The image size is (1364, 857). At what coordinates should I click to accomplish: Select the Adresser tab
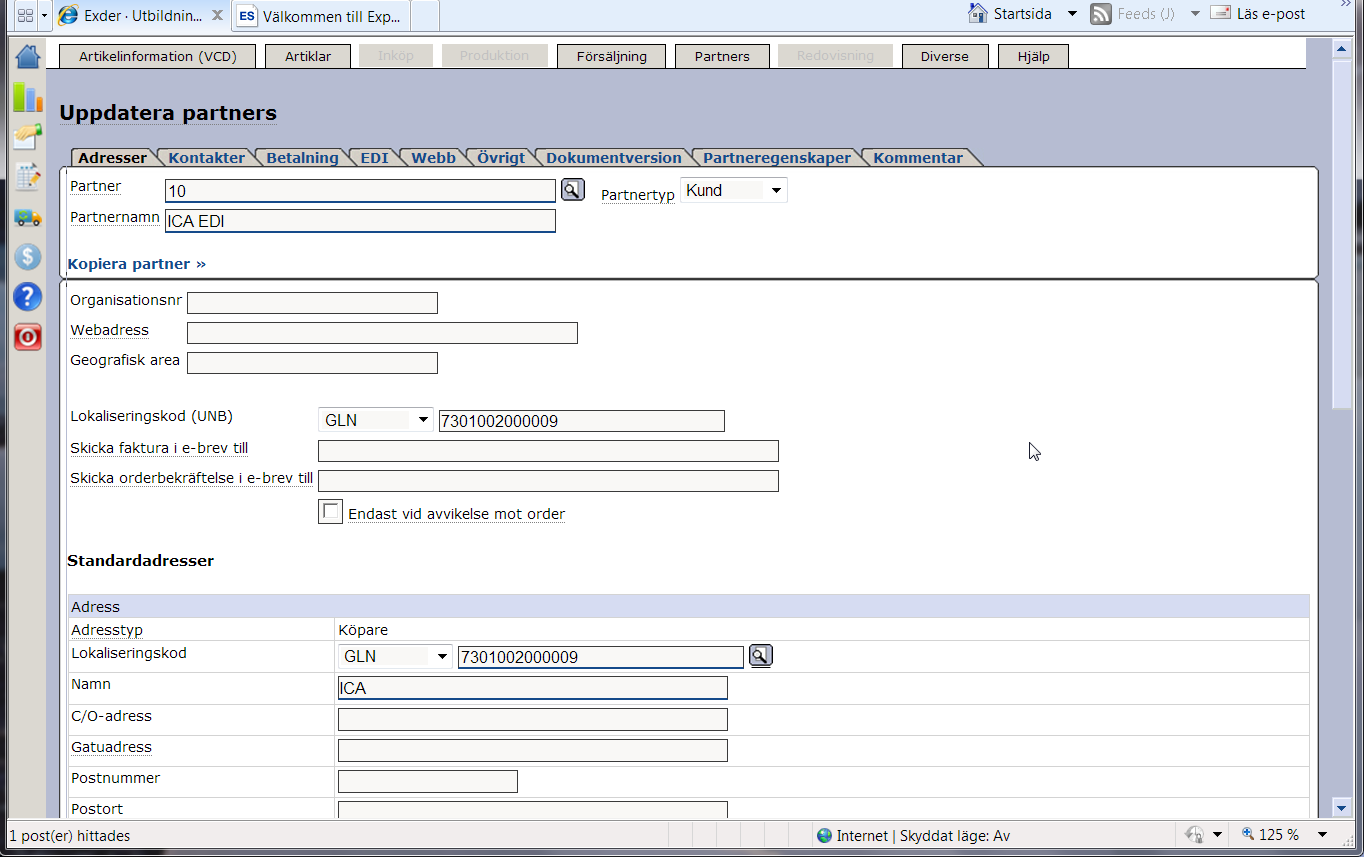(112, 157)
